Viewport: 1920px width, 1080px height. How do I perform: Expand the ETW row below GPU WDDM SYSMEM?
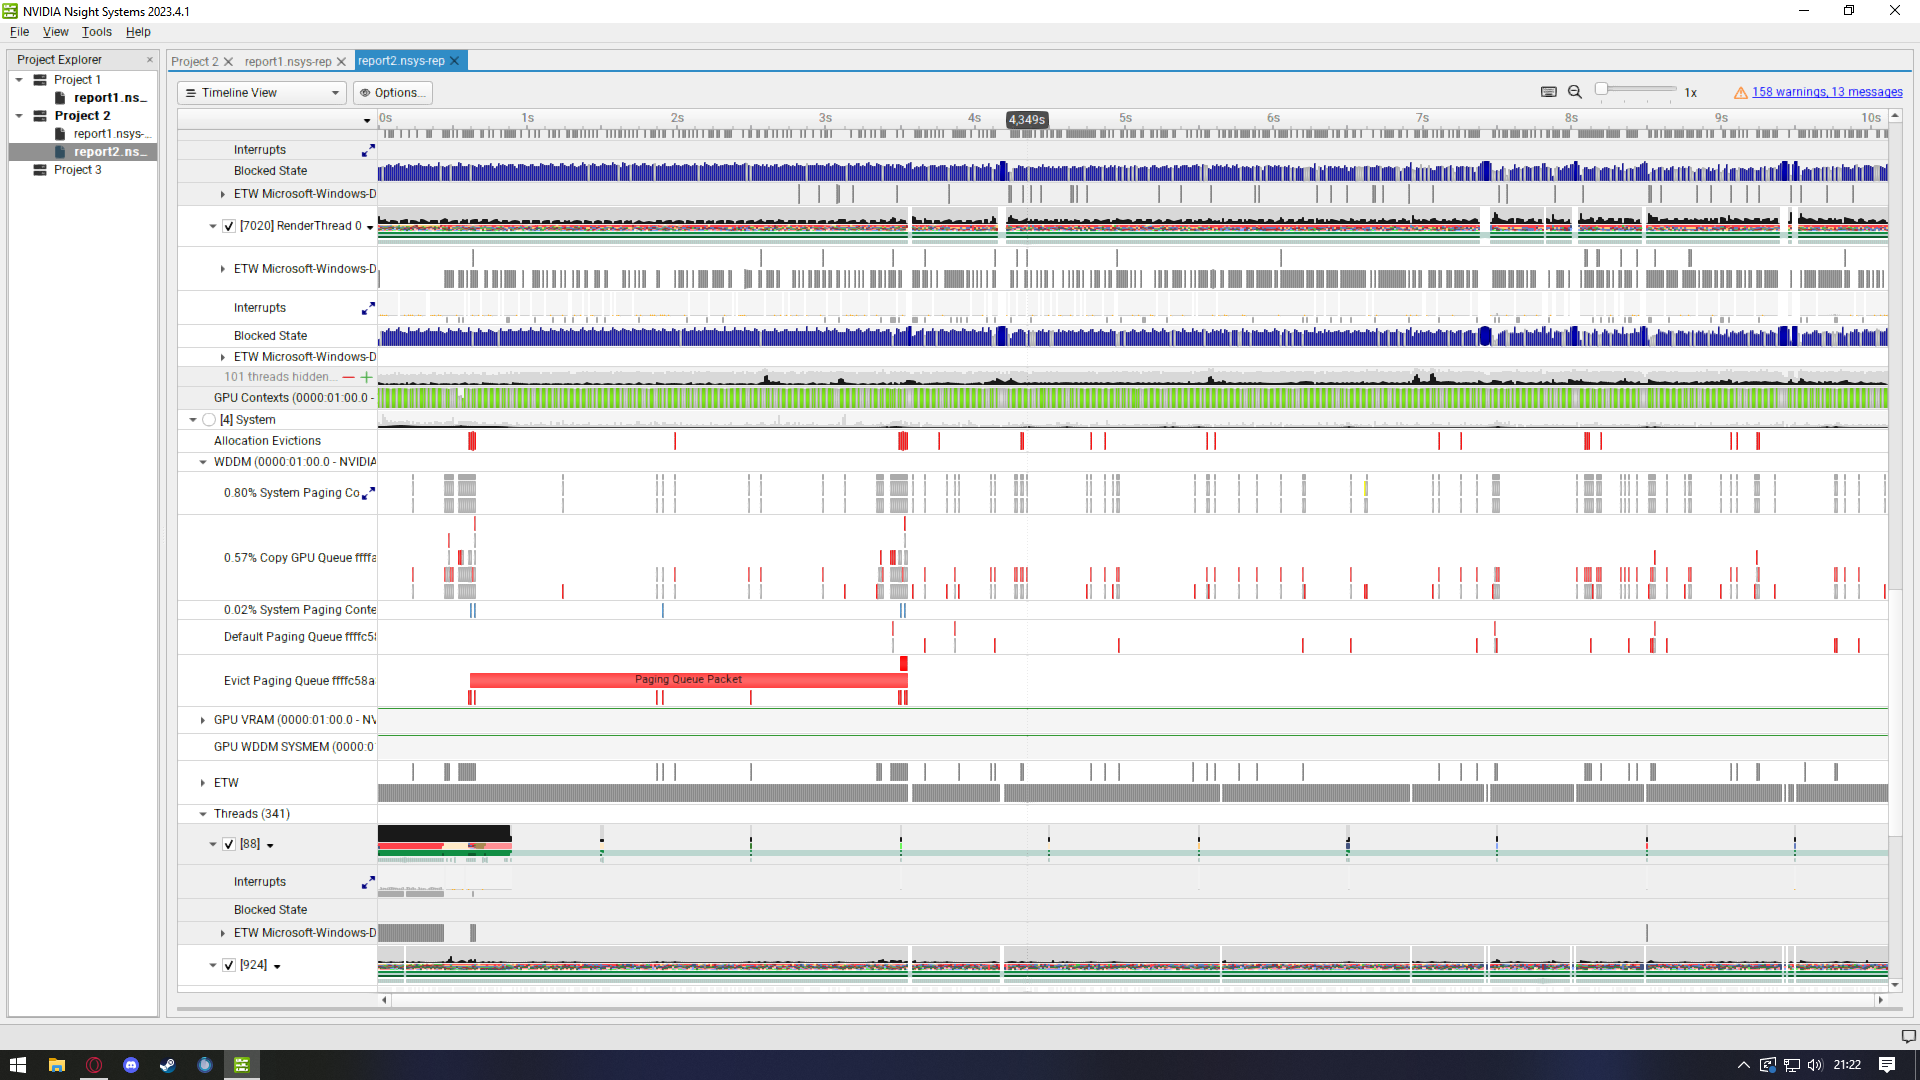(x=203, y=783)
